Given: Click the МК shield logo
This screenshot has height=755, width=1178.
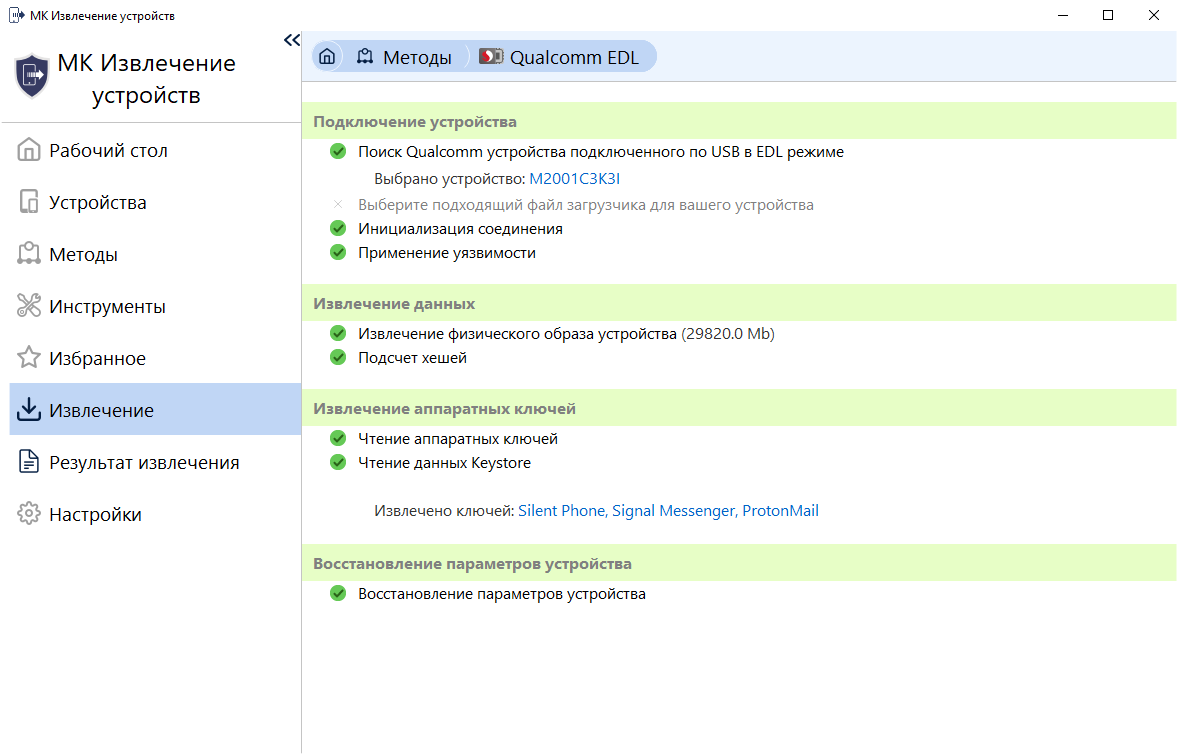Looking at the screenshot, I should 32,77.
